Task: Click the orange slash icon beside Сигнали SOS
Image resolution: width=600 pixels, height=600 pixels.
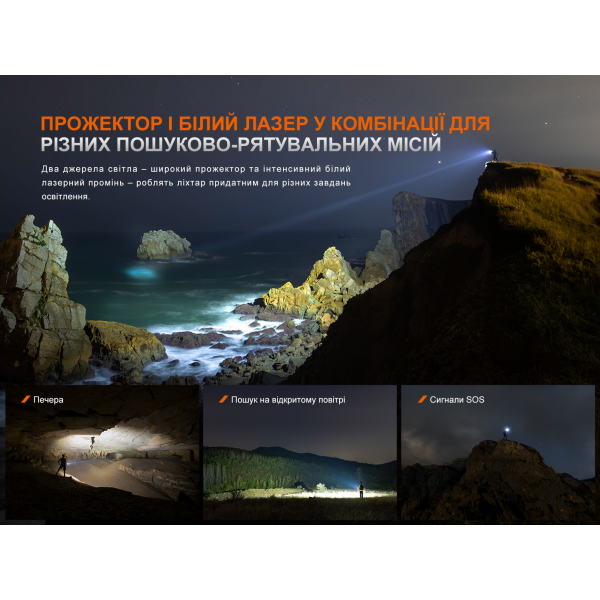Action: [x=419, y=399]
